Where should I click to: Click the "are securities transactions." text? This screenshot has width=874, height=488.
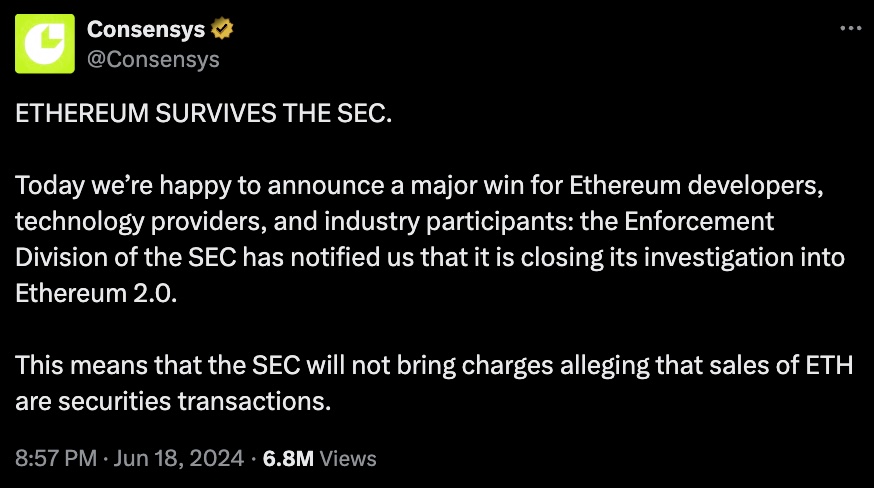pyautogui.click(x=172, y=402)
